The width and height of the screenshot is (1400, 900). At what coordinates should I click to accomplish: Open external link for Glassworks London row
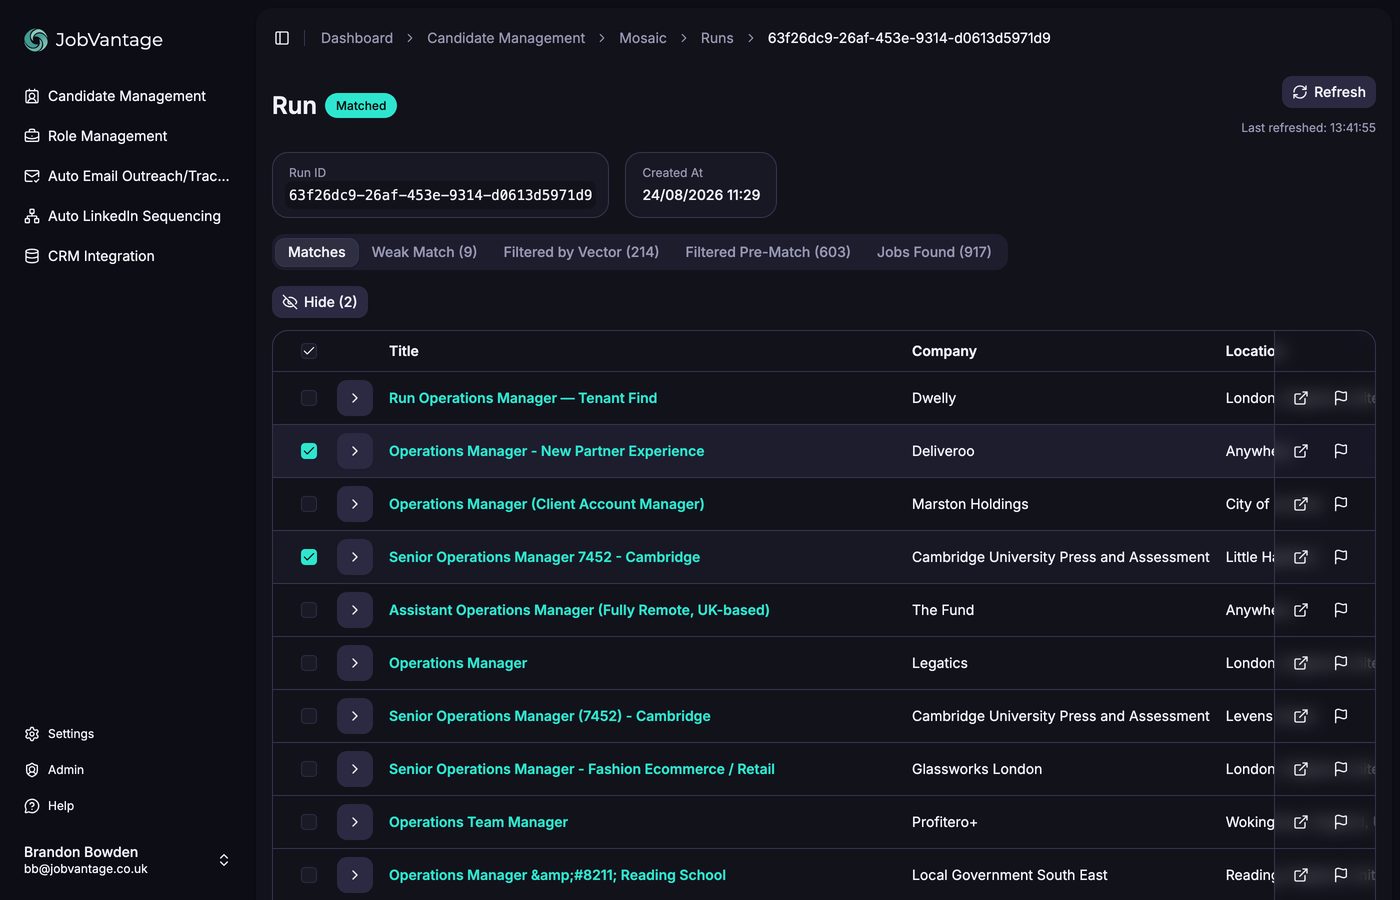tap(1301, 769)
